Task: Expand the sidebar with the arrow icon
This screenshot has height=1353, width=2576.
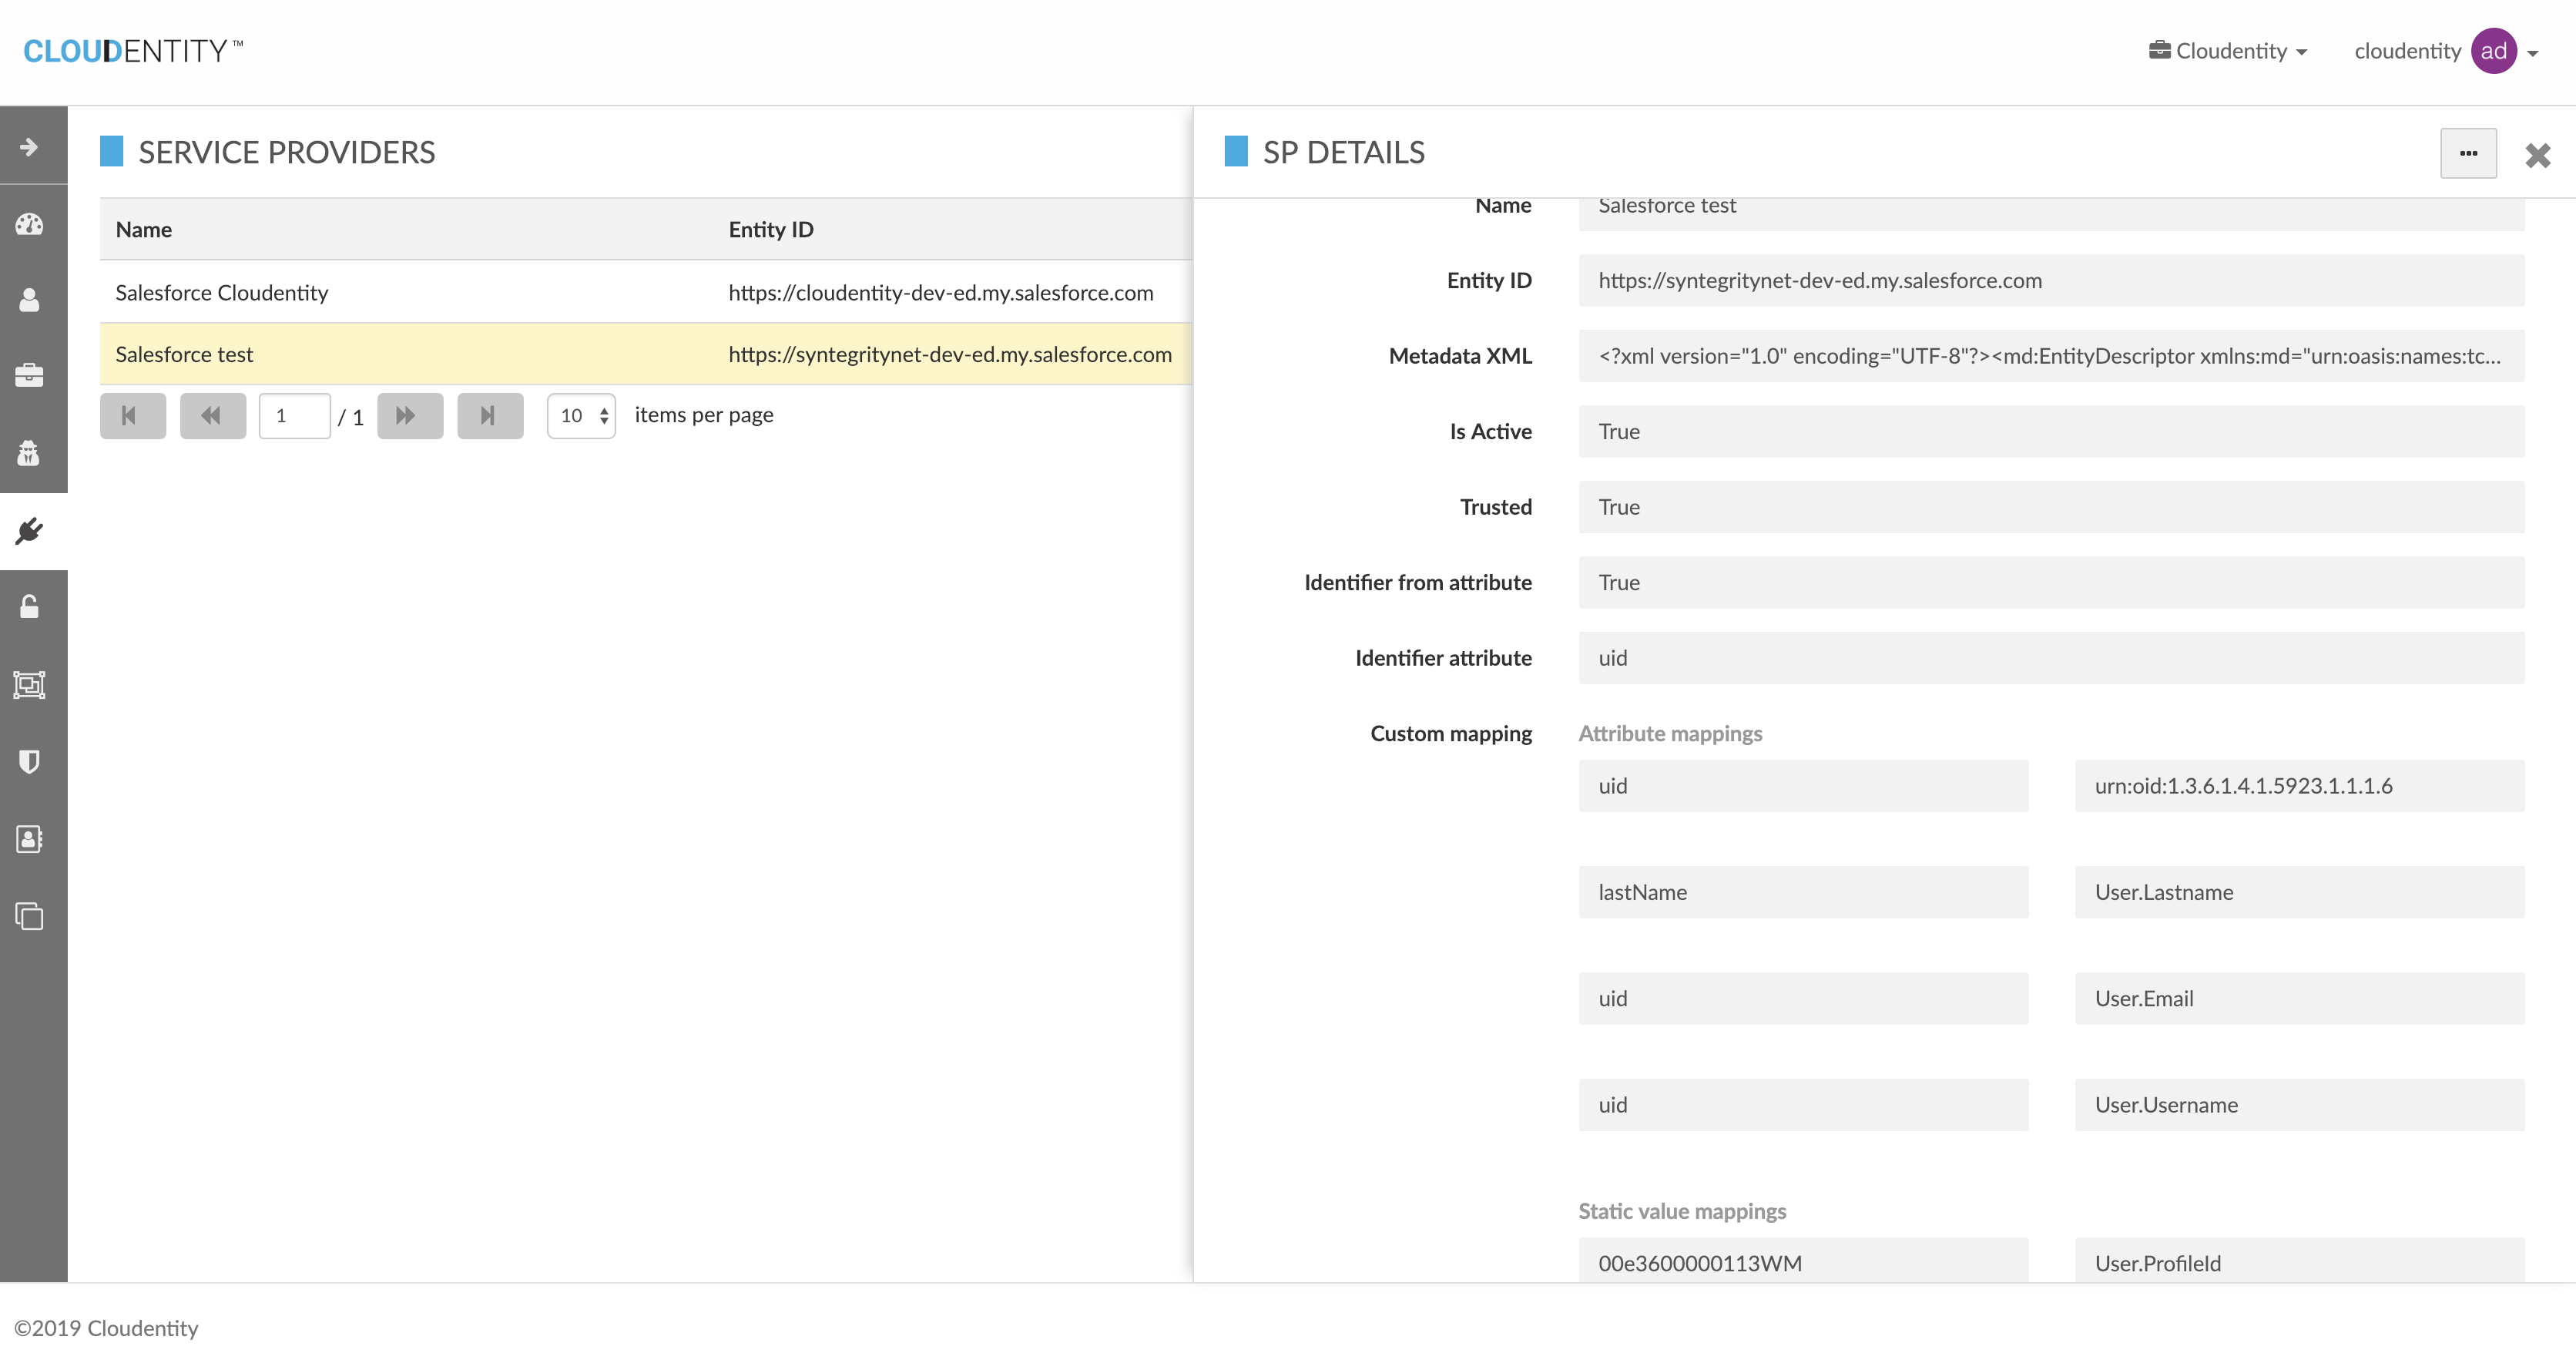Action: pos(30,147)
